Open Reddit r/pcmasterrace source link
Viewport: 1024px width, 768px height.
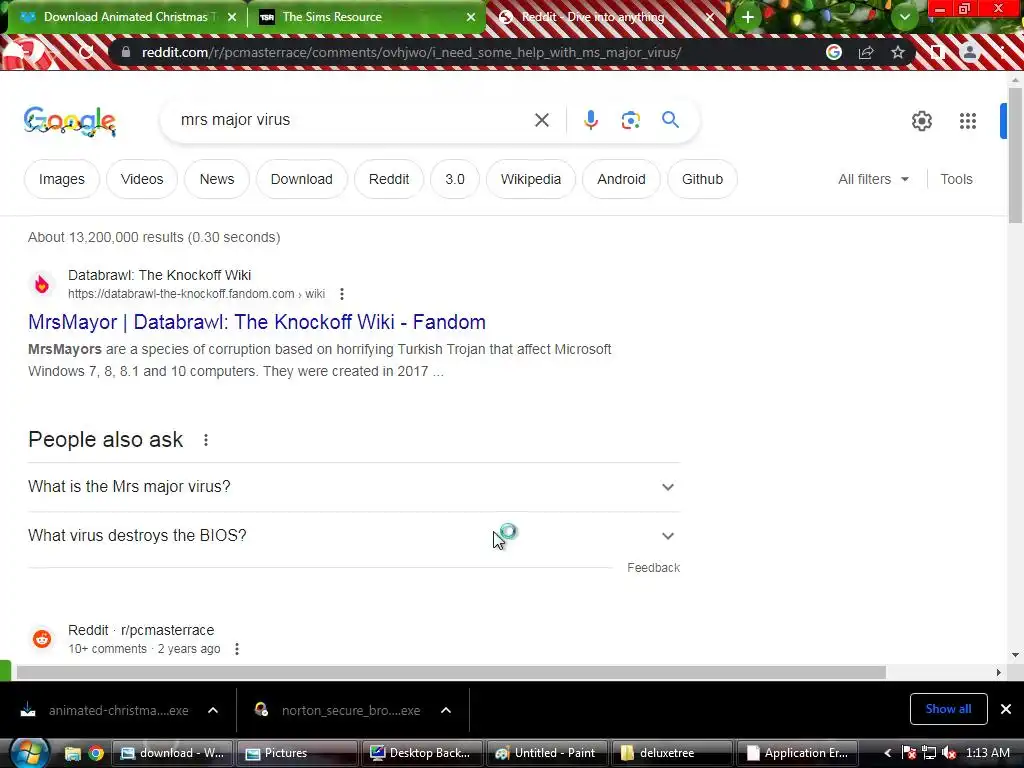[x=141, y=630]
